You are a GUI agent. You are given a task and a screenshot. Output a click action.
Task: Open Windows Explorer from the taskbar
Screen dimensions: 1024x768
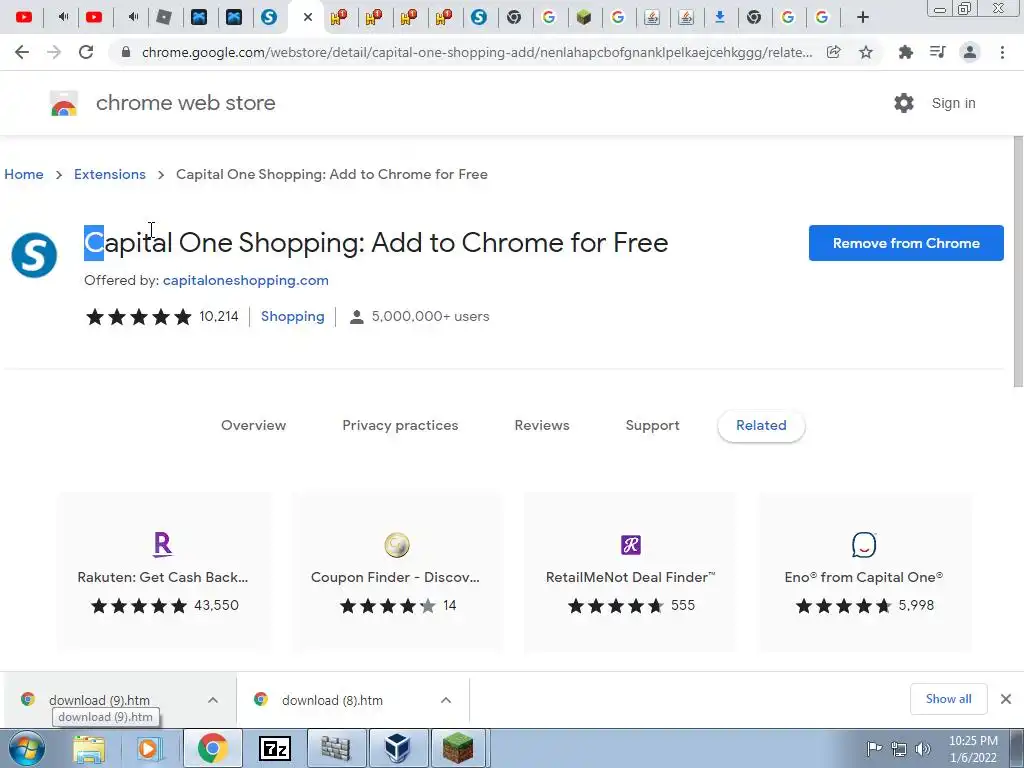[89, 749]
